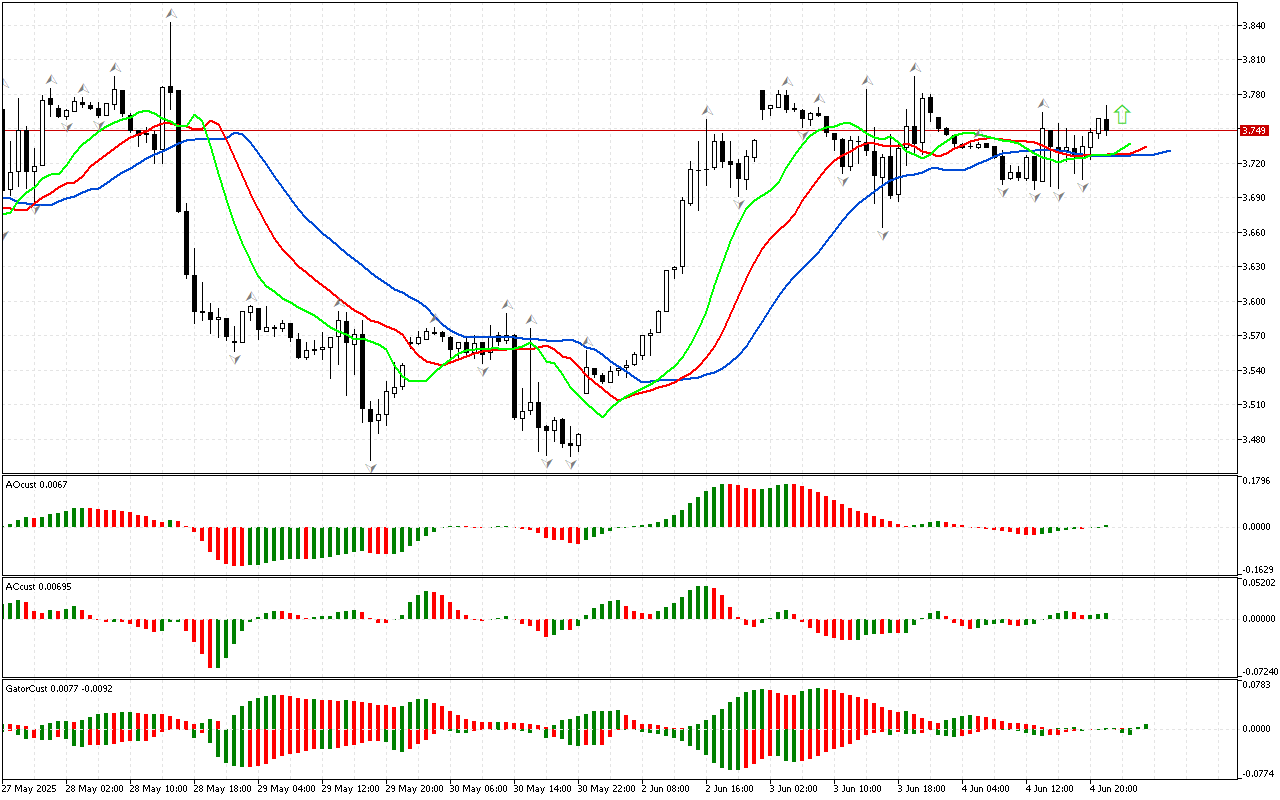Click the 2 Jun 08:00 time label
Screen dimensions: 1280x800
[665, 788]
